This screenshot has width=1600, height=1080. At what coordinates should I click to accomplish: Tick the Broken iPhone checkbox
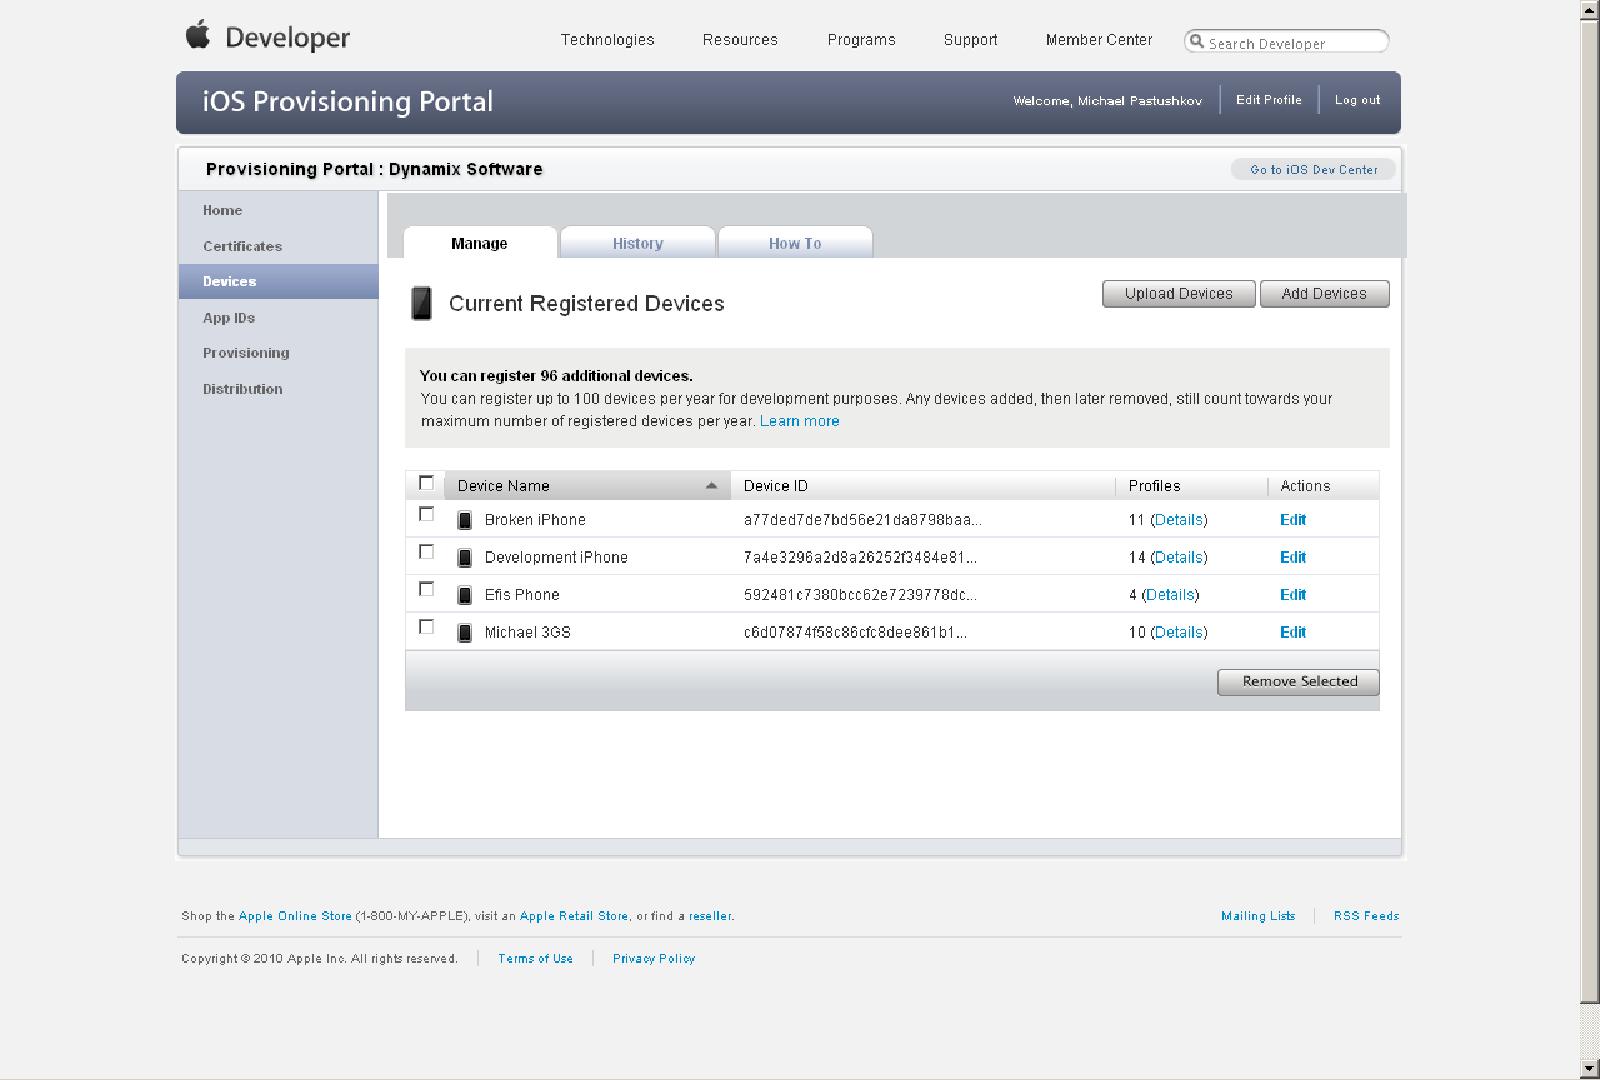tap(426, 514)
